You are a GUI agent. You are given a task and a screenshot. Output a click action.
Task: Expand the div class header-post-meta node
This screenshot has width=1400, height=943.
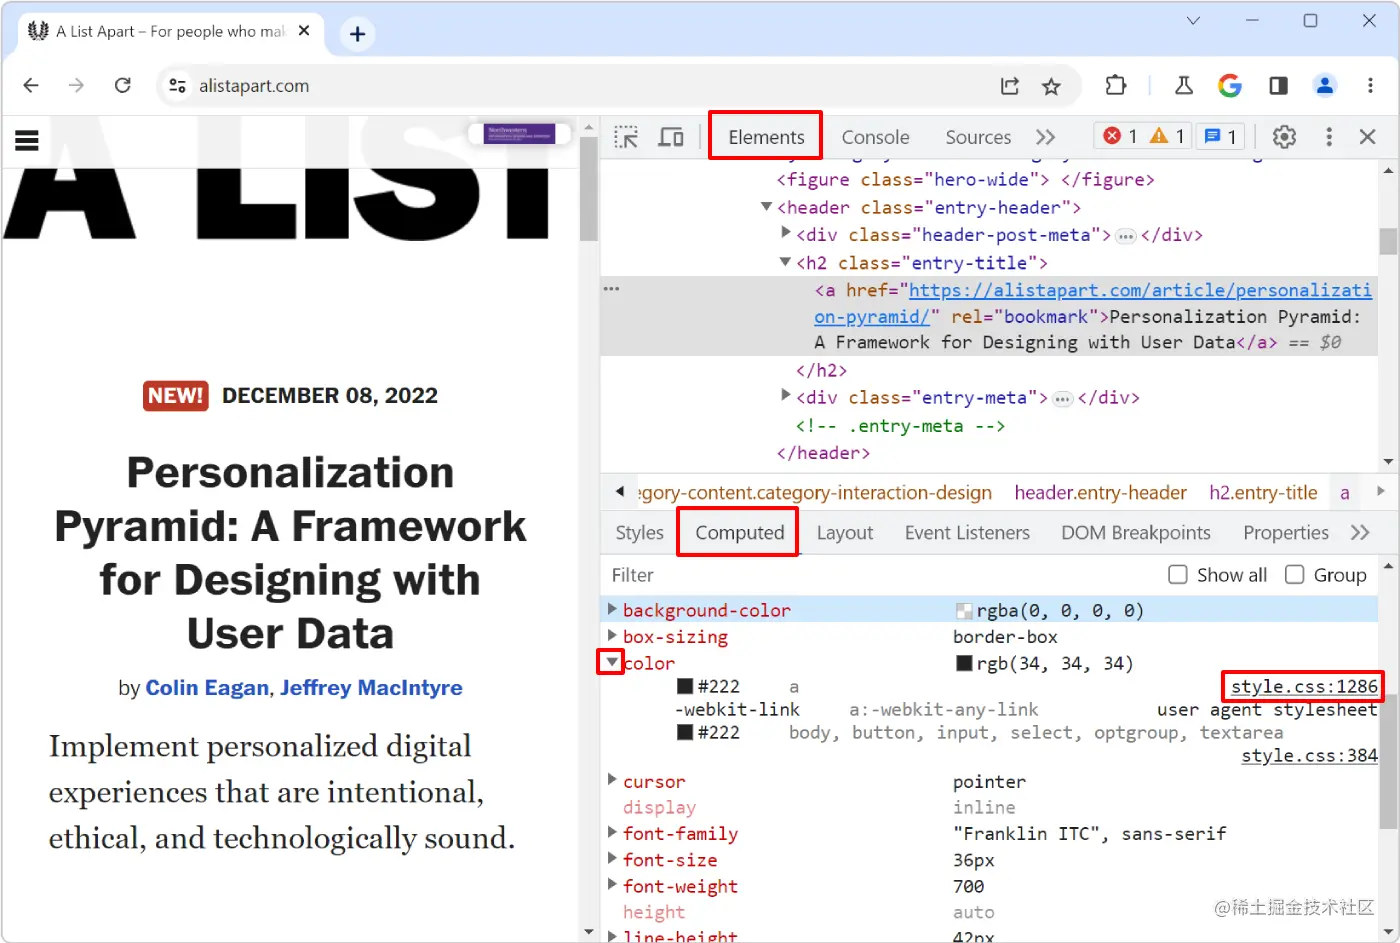[x=786, y=233]
